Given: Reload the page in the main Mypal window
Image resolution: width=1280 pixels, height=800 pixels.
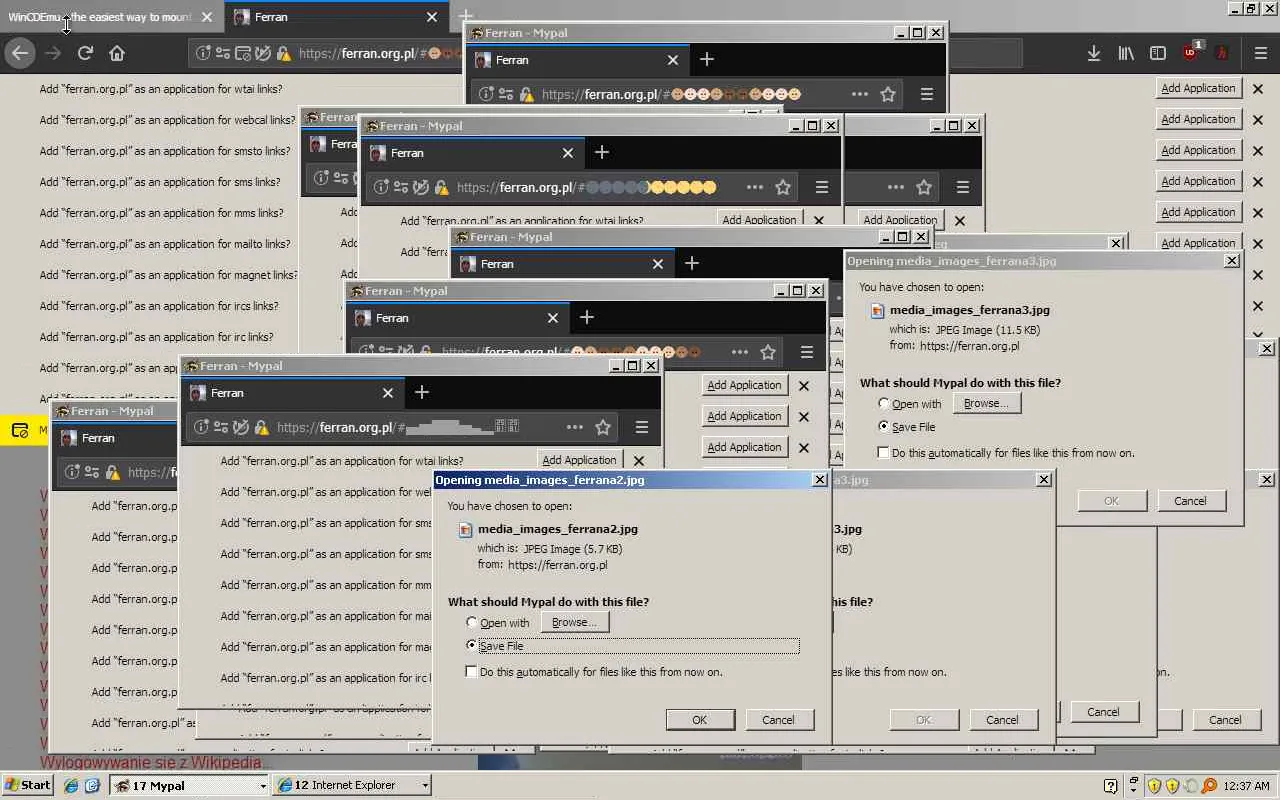Looking at the screenshot, I should 85,53.
